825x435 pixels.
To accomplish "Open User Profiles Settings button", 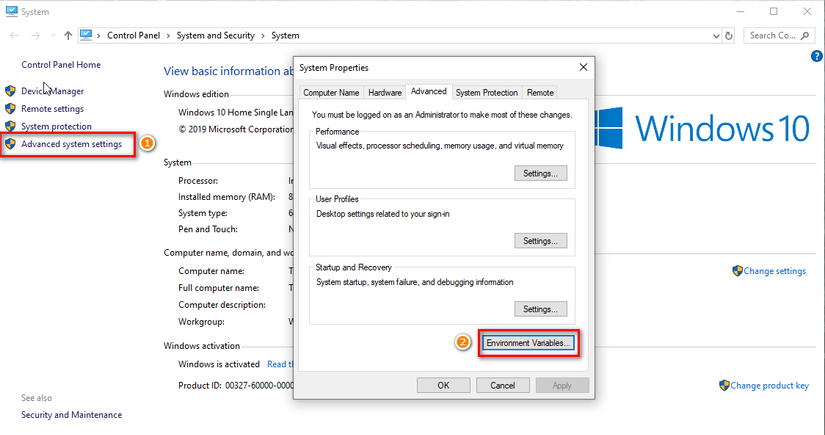I will pyautogui.click(x=540, y=241).
